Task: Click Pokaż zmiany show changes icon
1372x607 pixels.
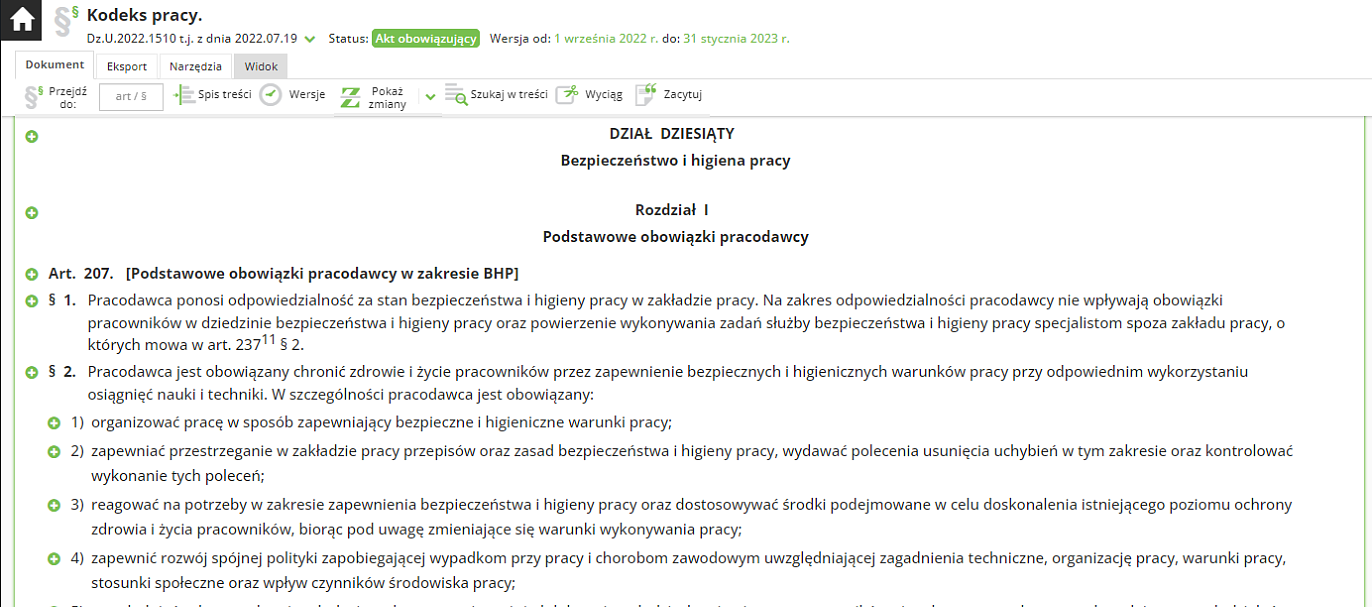Action: 350,96
